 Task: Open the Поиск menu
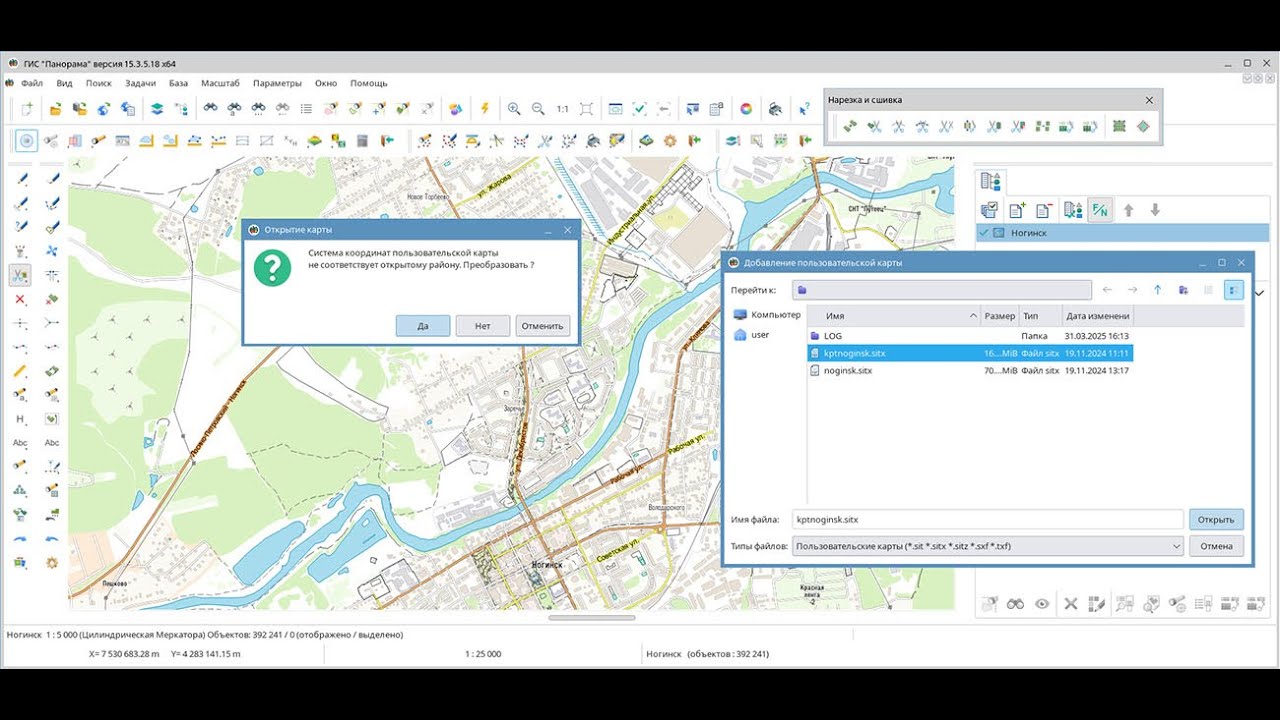pyautogui.click(x=98, y=83)
